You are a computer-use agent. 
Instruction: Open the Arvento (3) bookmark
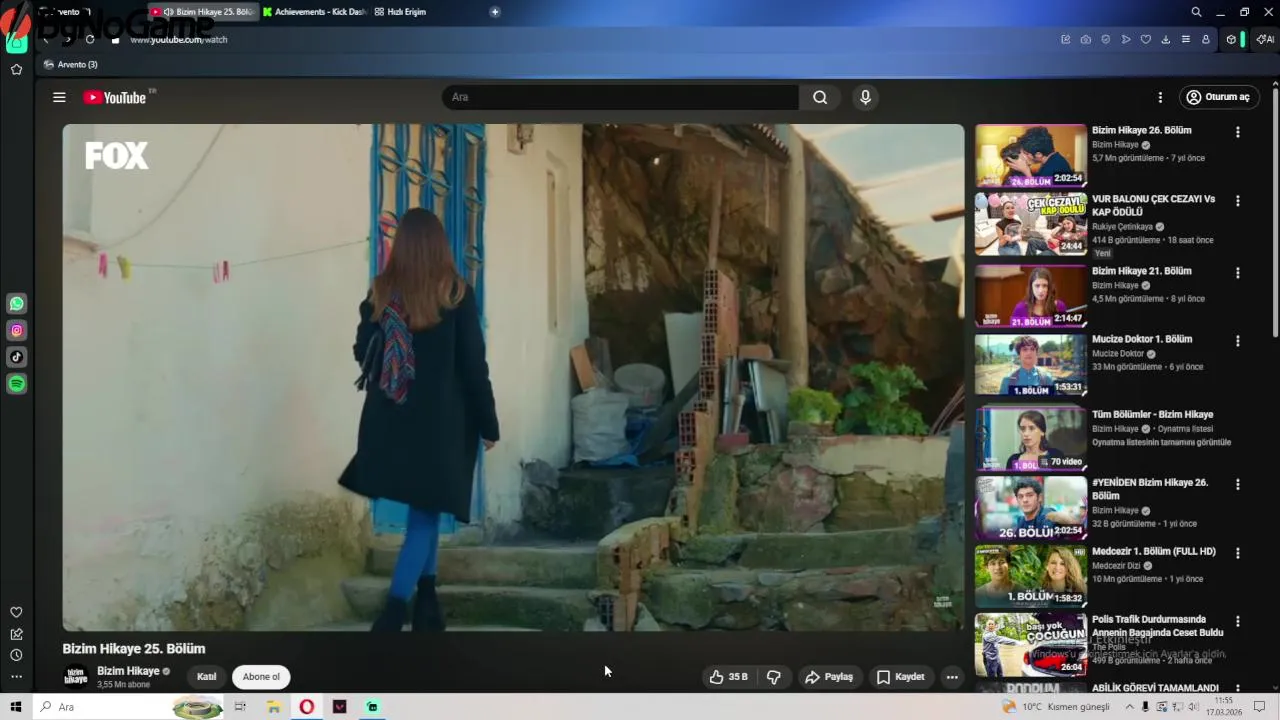(71, 64)
